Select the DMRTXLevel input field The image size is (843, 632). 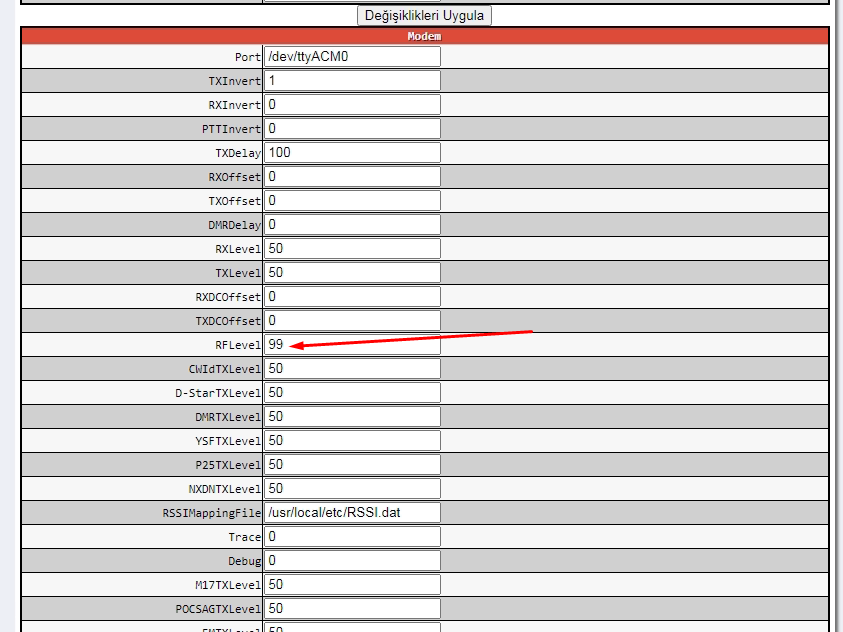[352, 417]
